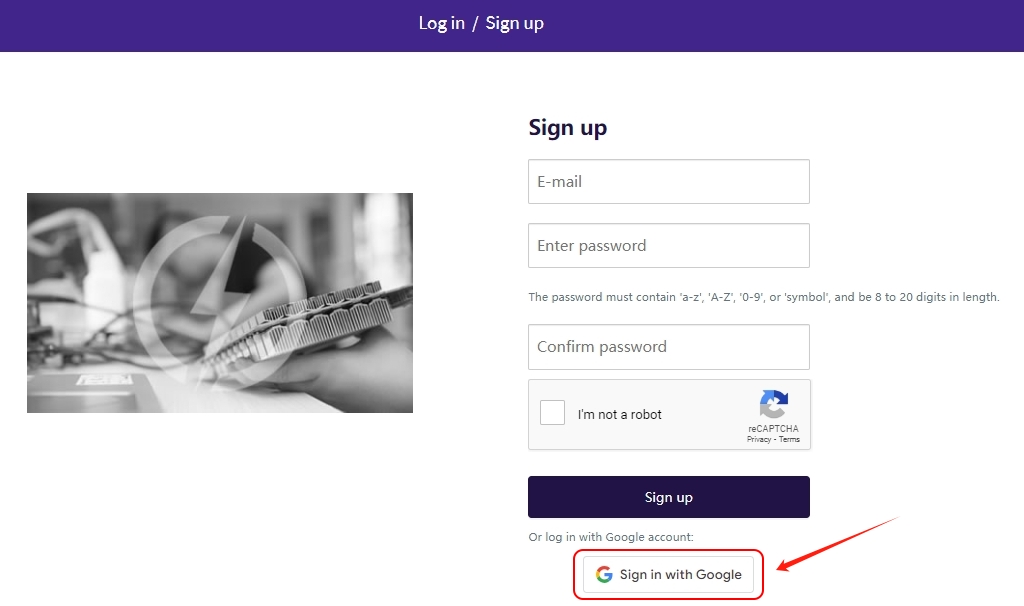Image resolution: width=1024 pixels, height=606 pixels.
Task: Click the Google 'G' logo icon
Action: 604,575
